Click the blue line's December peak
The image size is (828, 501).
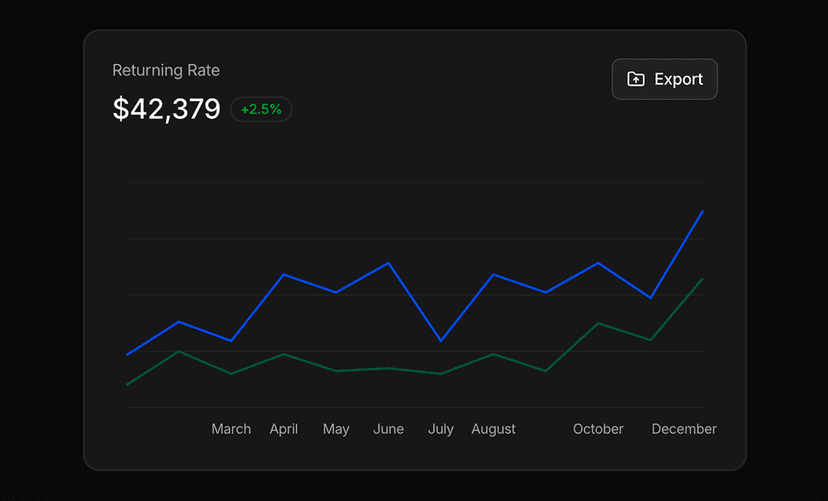(703, 211)
